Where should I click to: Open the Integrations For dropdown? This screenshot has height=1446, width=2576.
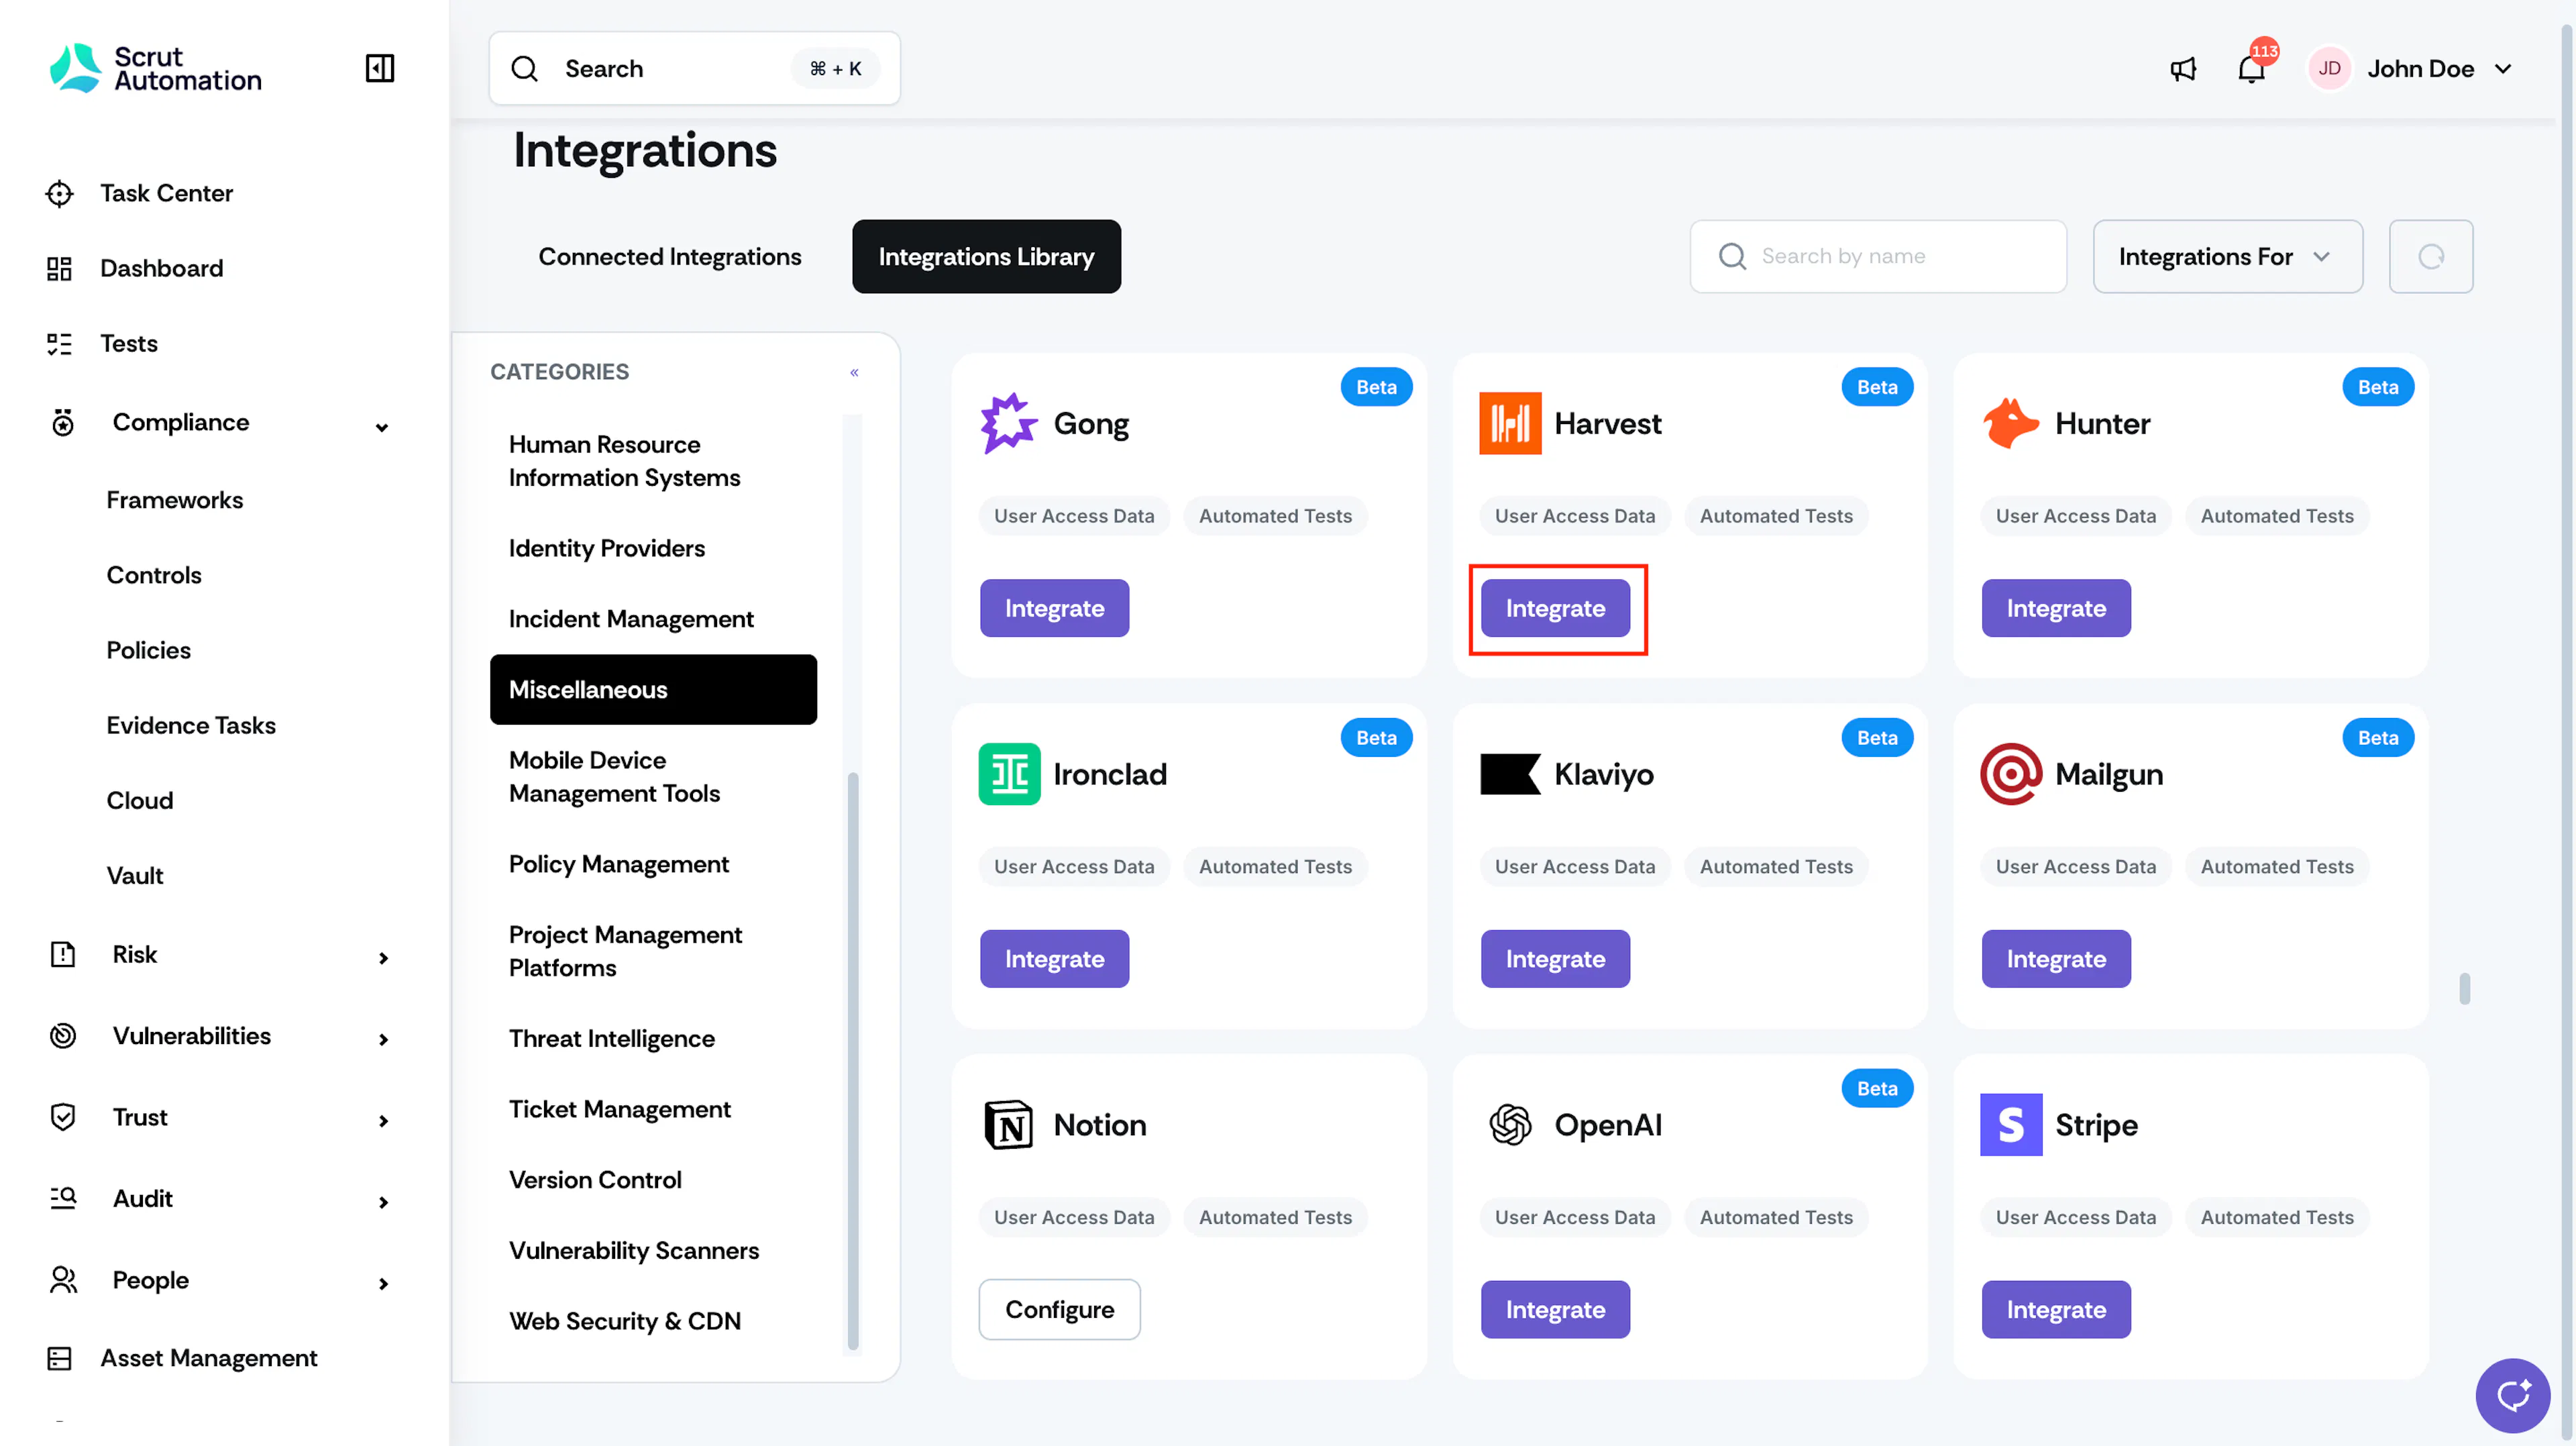click(x=2227, y=257)
